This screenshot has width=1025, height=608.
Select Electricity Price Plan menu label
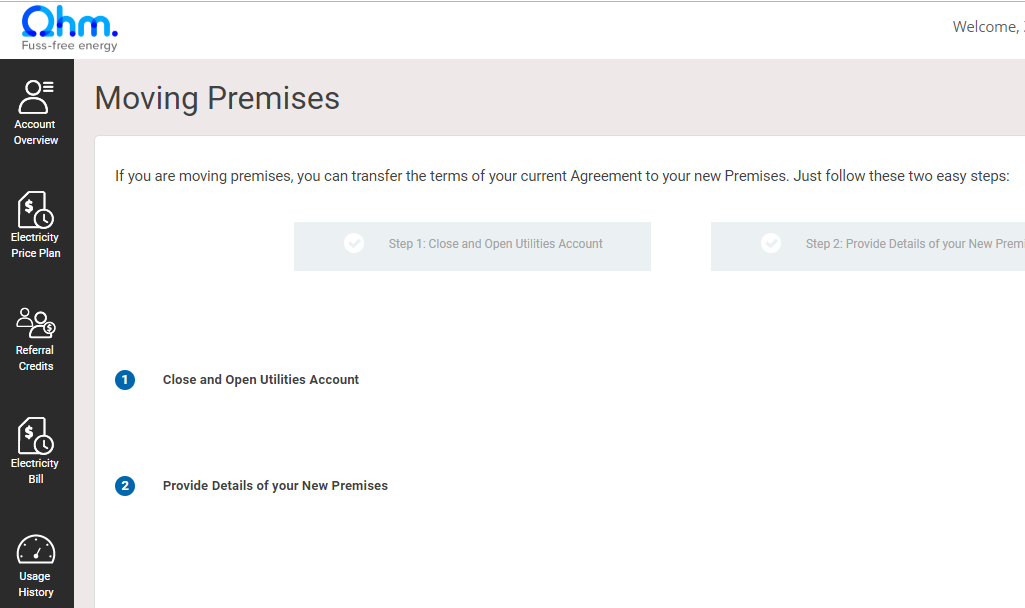[36, 246]
